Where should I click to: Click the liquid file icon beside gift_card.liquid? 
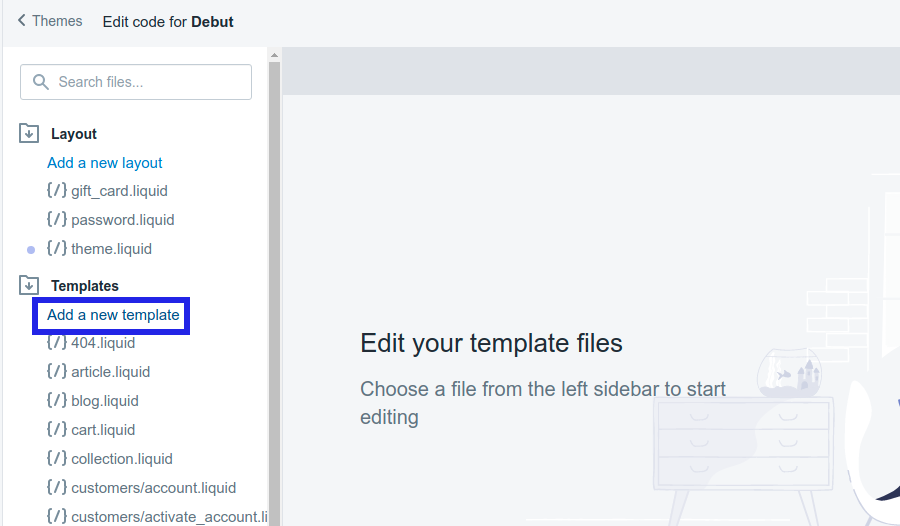pyautogui.click(x=57, y=191)
